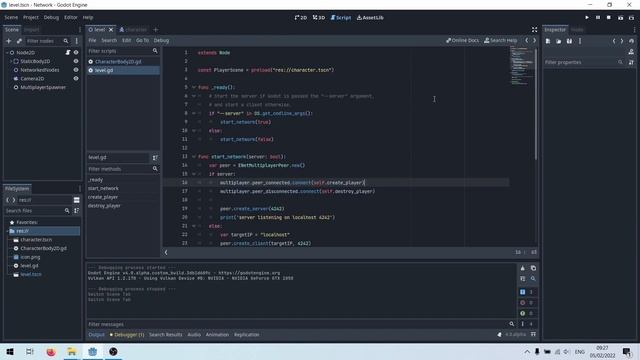This screenshot has width=640, height=360.
Task: Open Scene dock options menu
Action: (80, 30)
